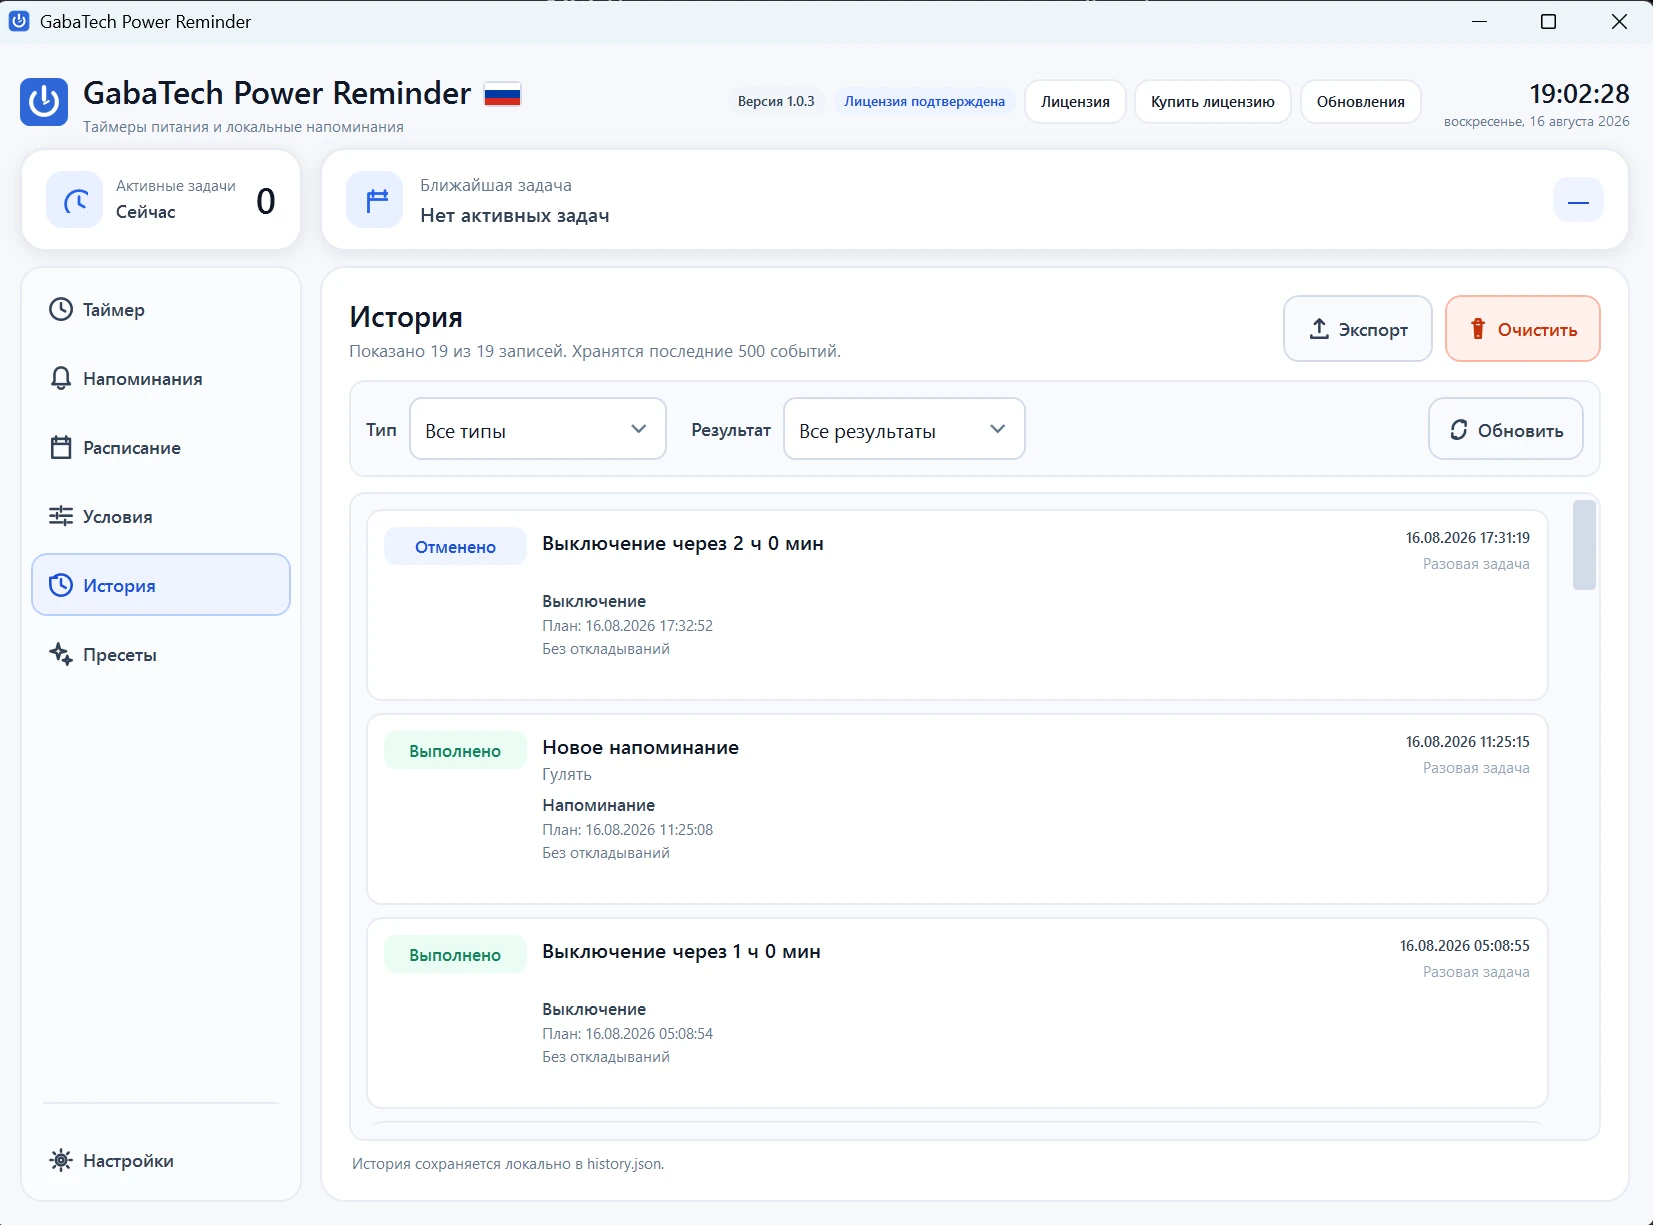1653x1225 pixels.
Task: Open the Все результаты result dropdown
Action: tap(904, 429)
